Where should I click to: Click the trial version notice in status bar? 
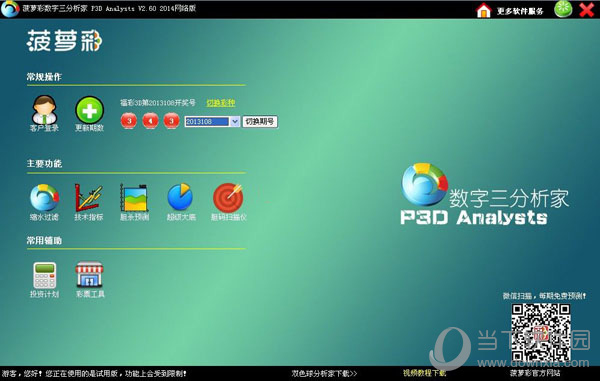[x=94, y=373]
